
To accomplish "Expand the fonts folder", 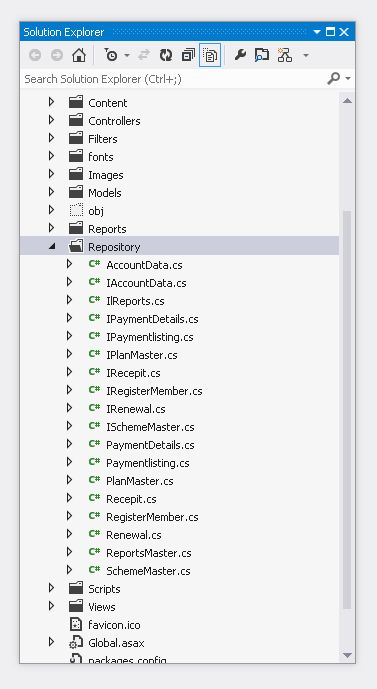I will point(51,156).
